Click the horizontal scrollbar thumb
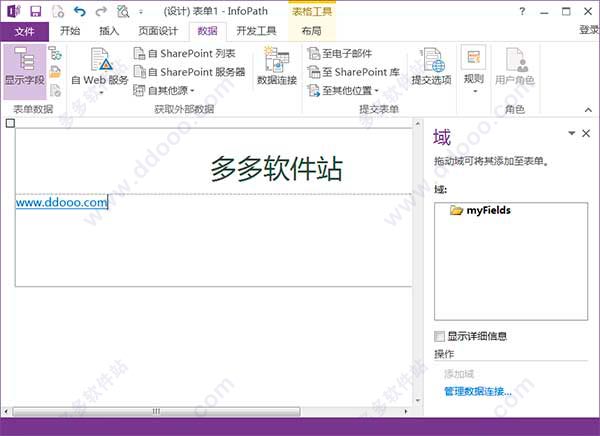Image resolution: width=600 pixels, height=436 pixels. [x=156, y=412]
